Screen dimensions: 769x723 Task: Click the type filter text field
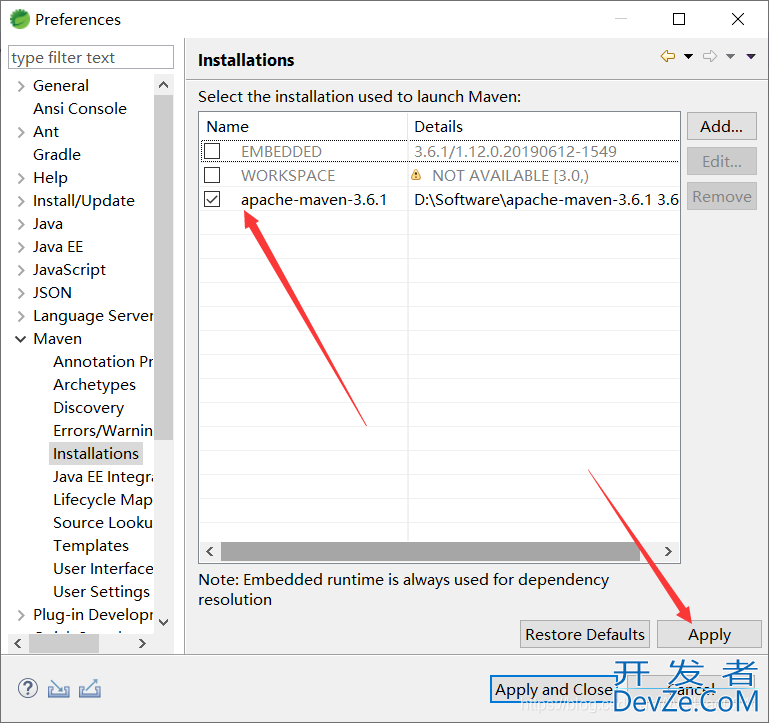click(91, 57)
